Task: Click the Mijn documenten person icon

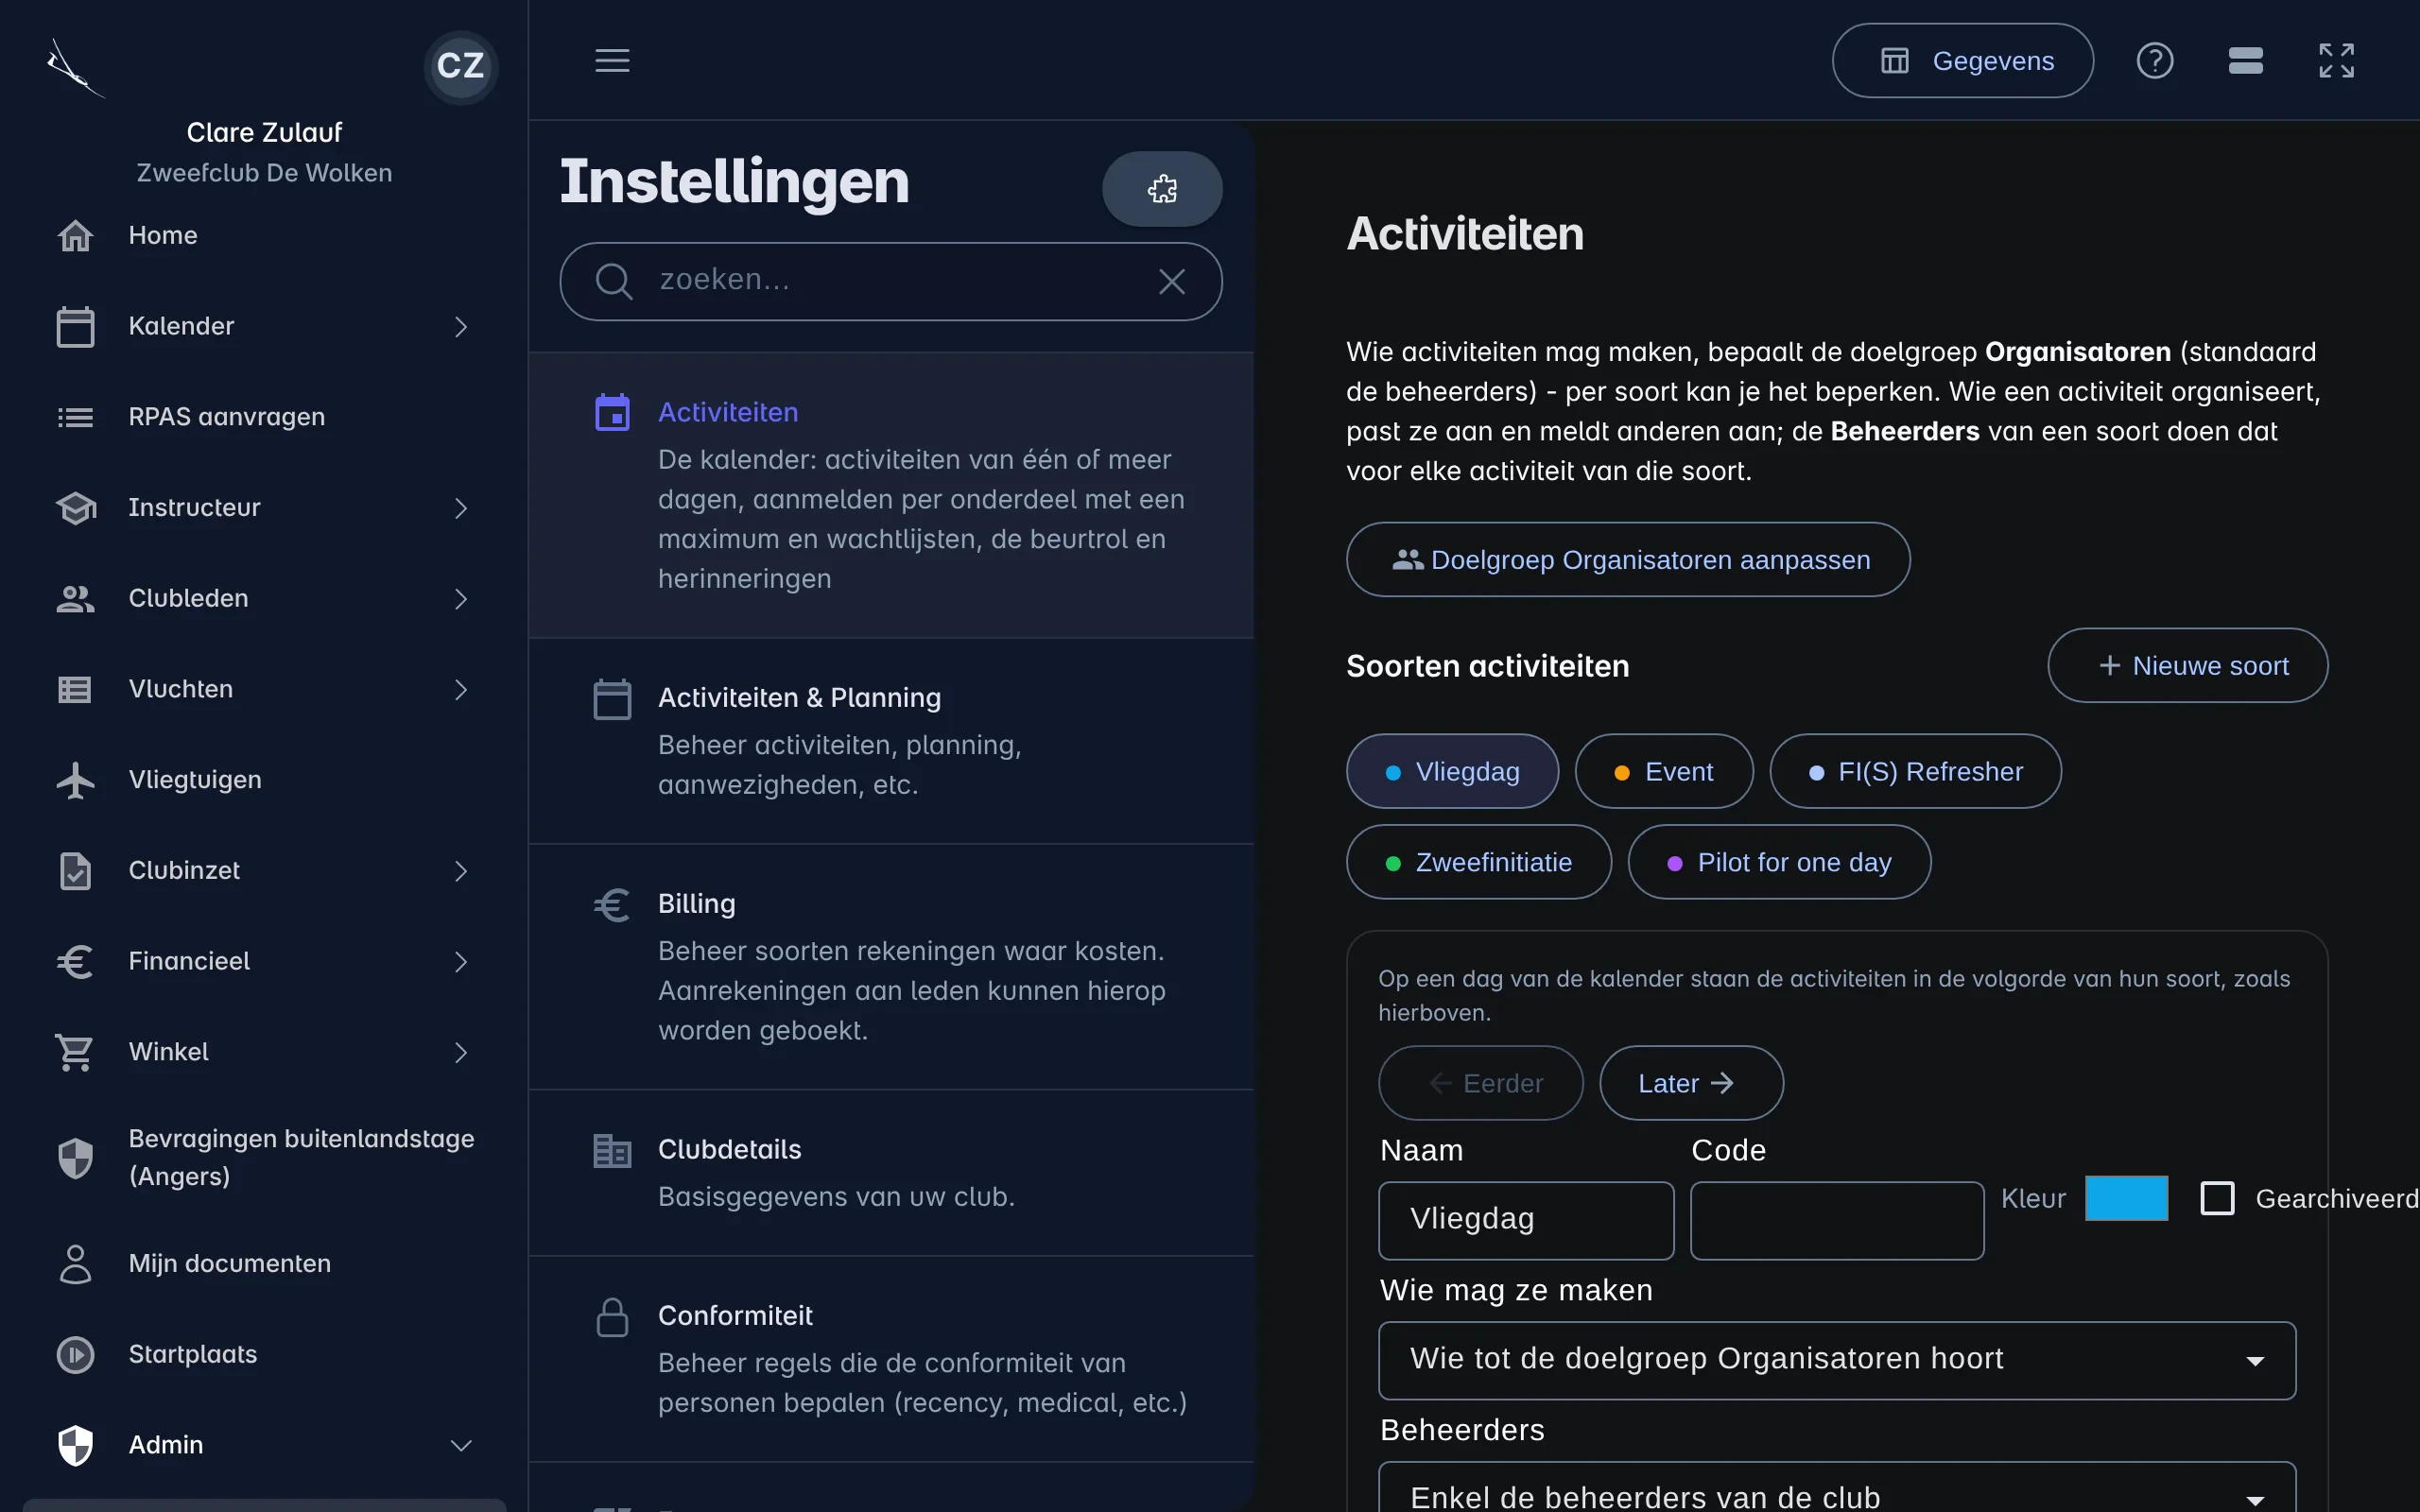Action: coord(75,1264)
